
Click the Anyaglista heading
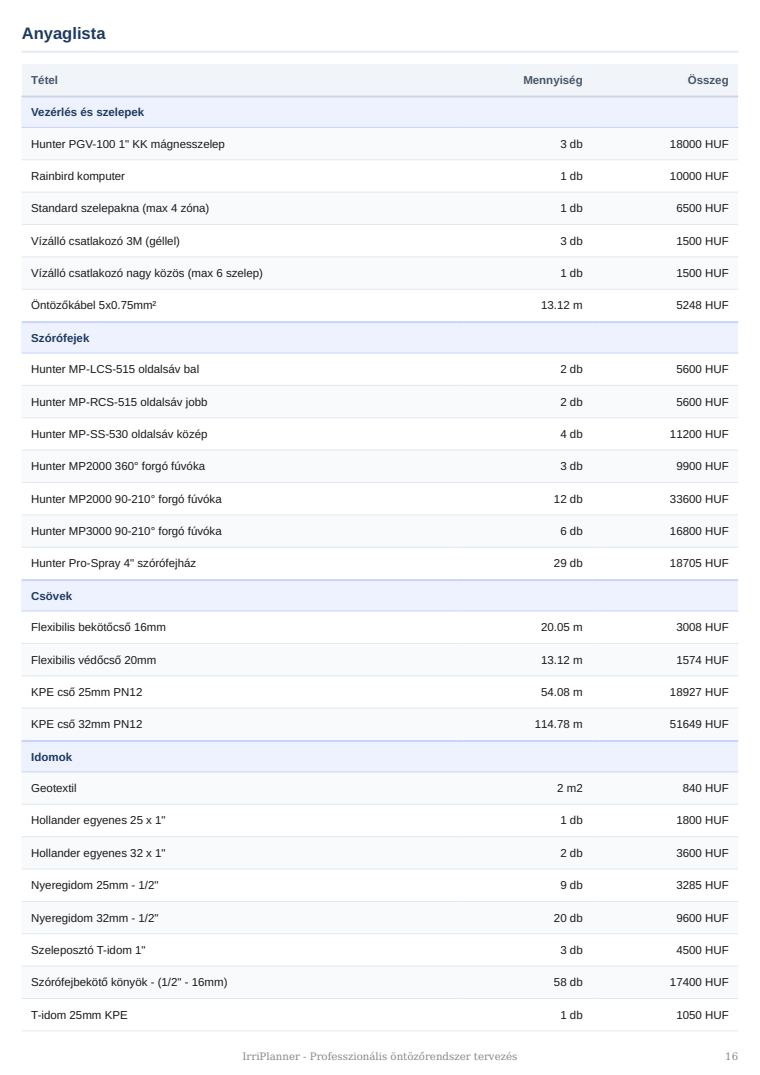64,34
